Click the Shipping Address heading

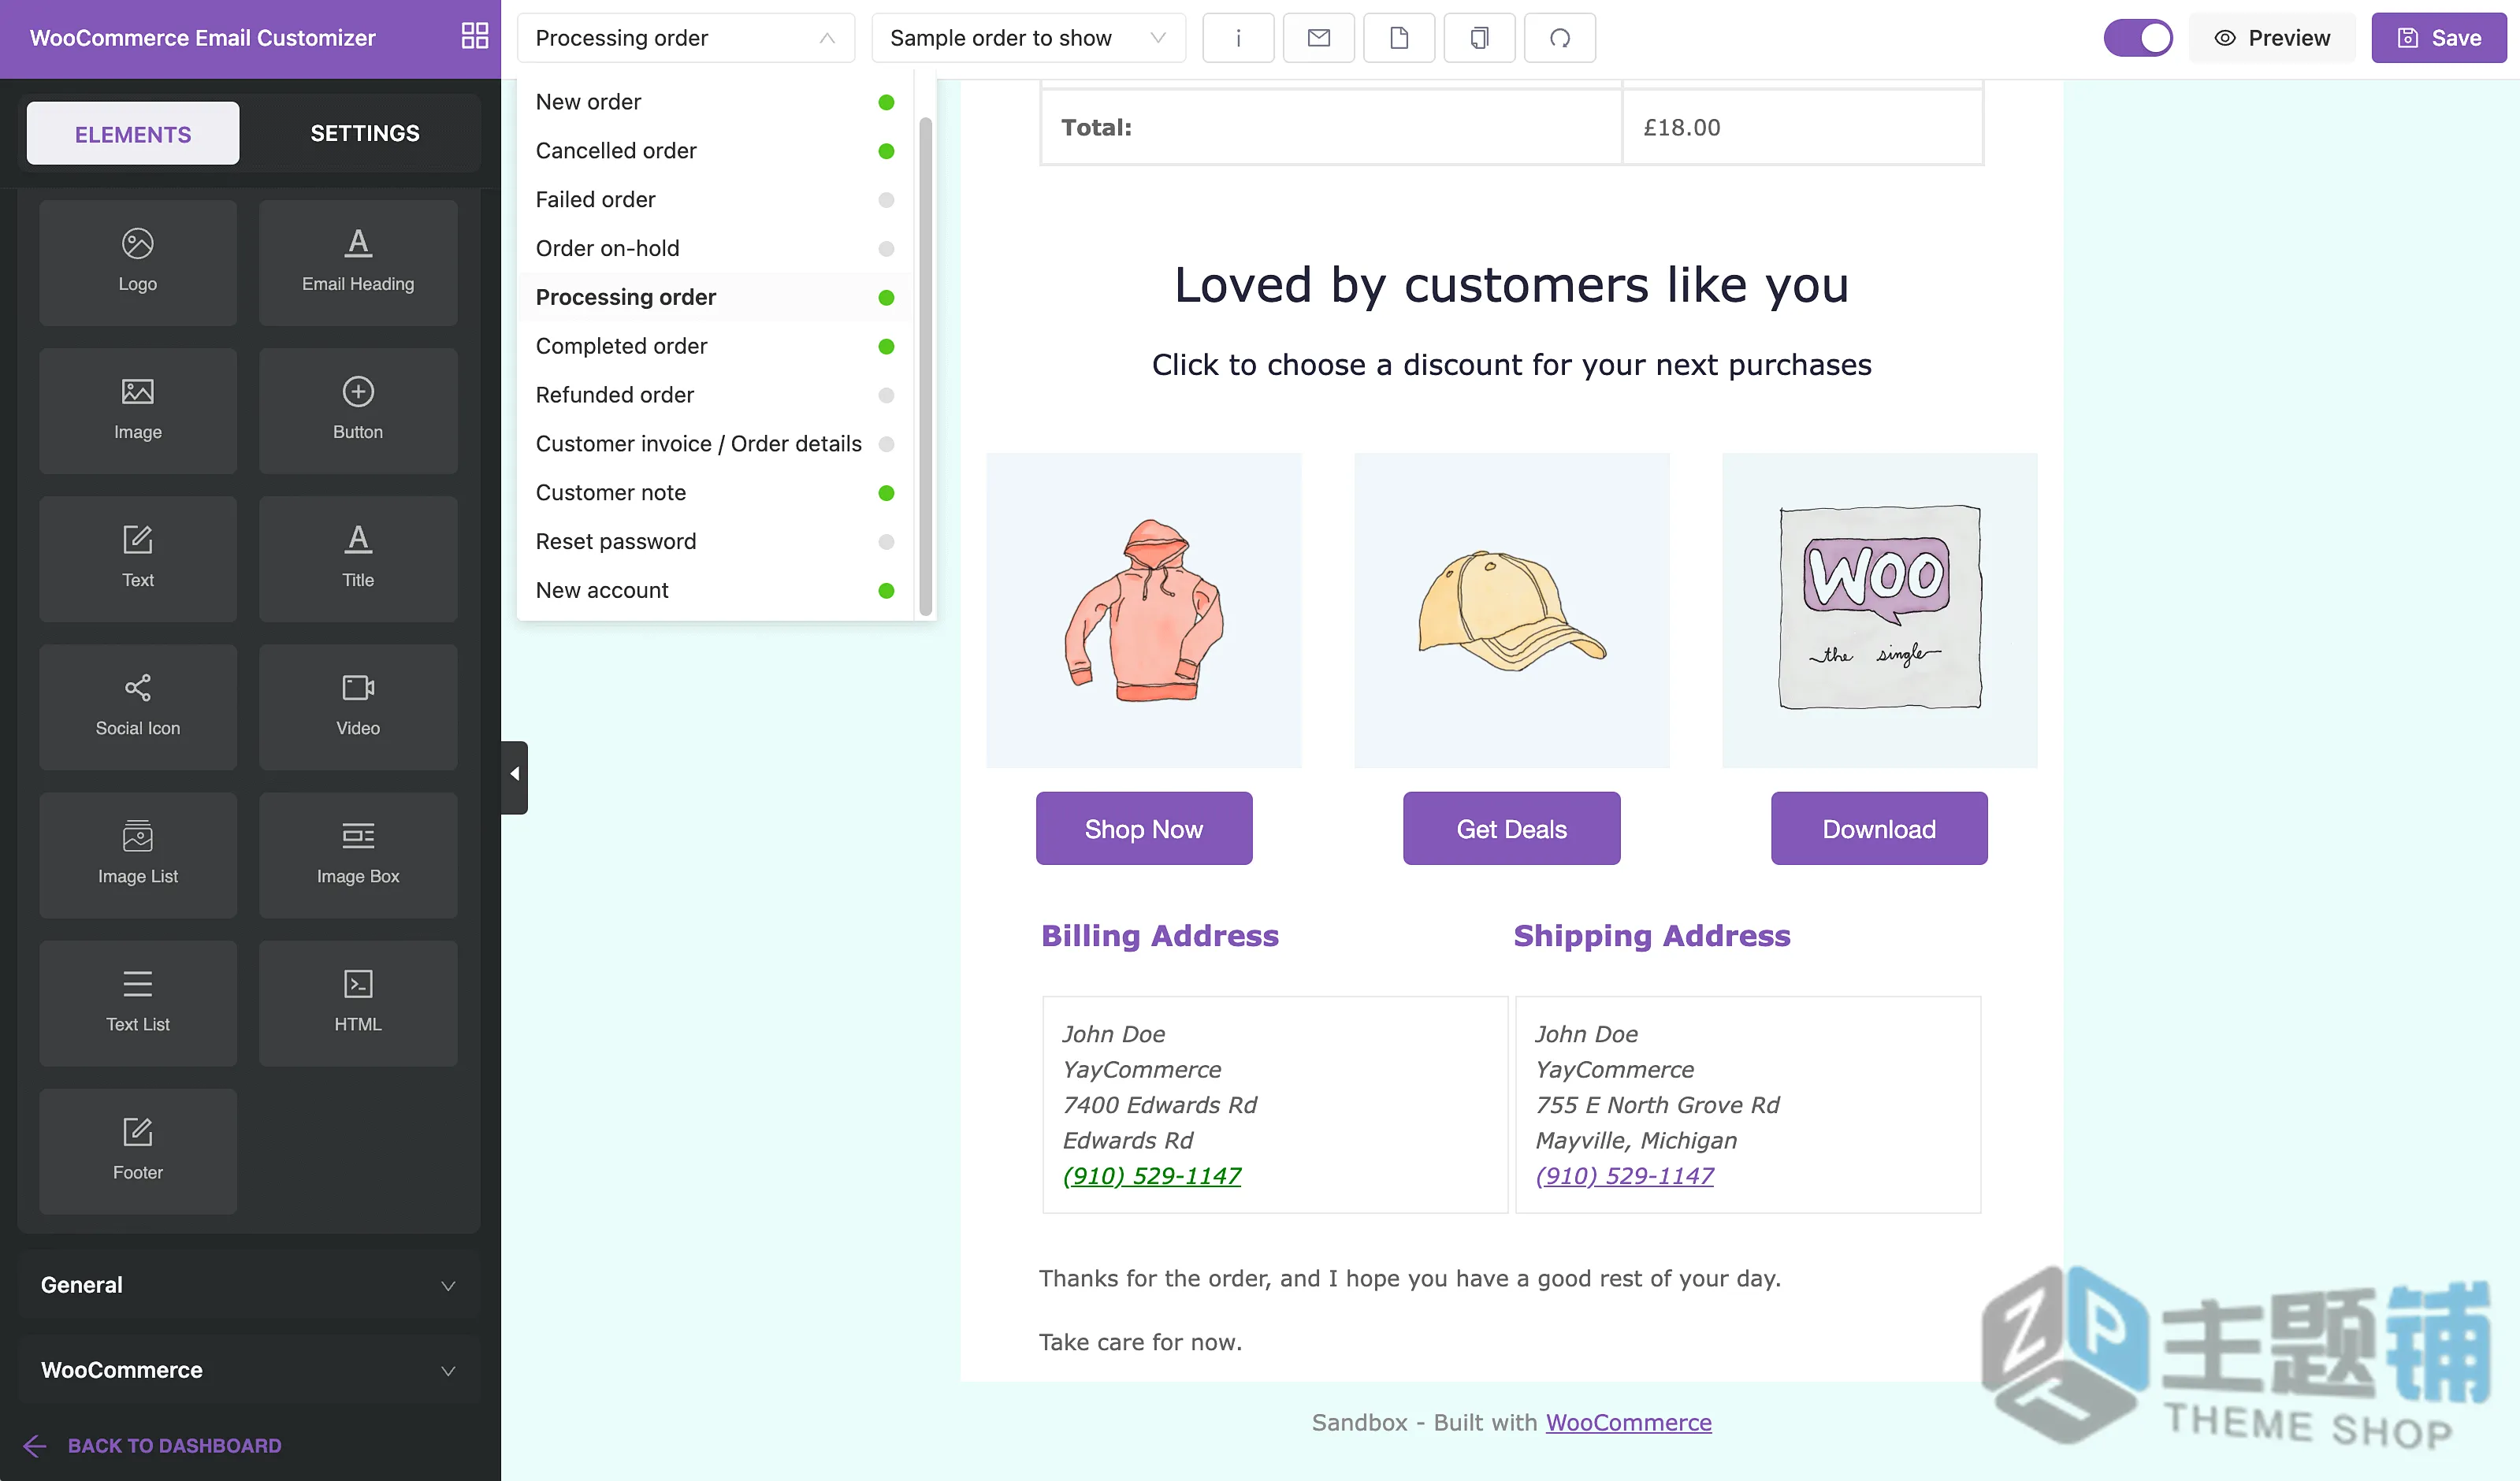point(1651,935)
